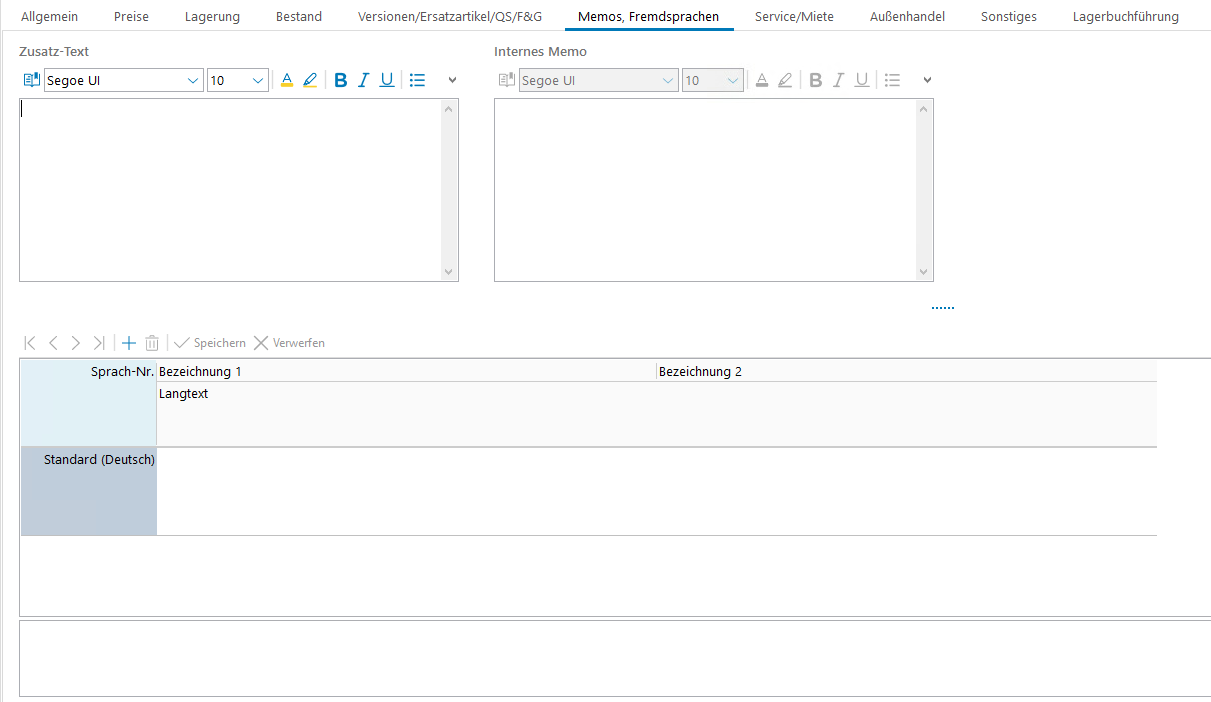The width and height of the screenshot is (1211, 702).
Task: Toggle italic in Zusatz-Text toolbar
Action: (x=364, y=81)
